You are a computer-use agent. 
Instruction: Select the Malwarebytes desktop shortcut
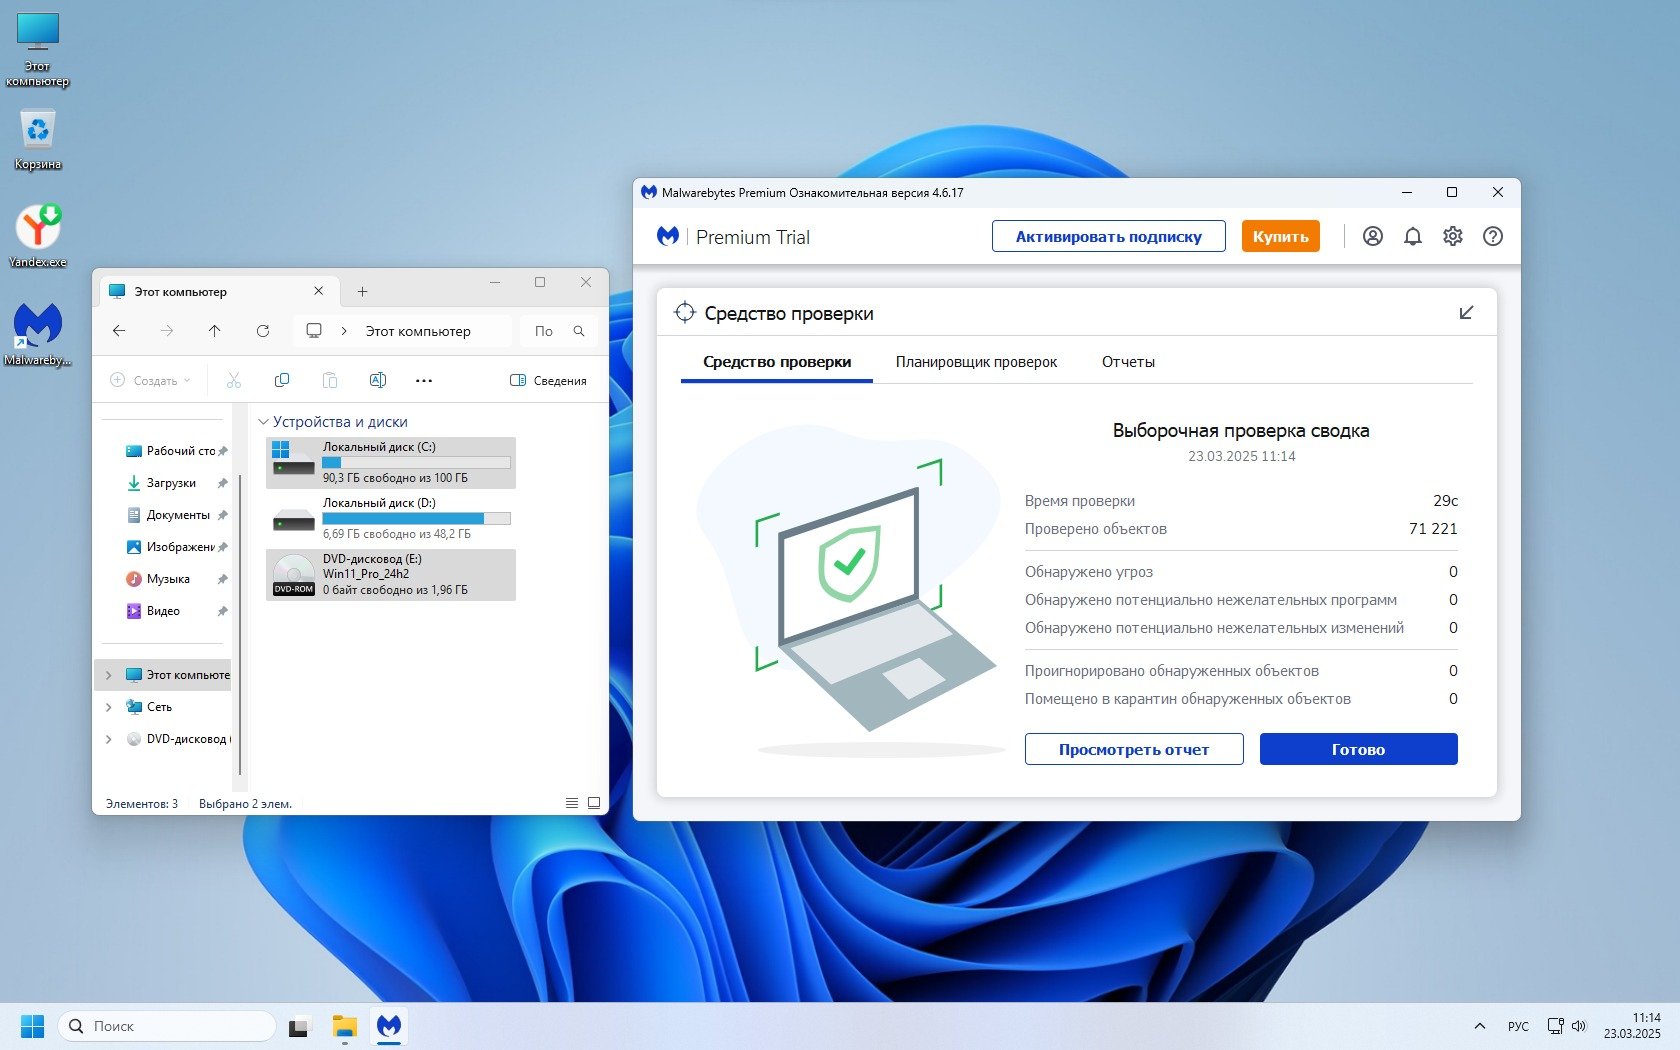(38, 334)
